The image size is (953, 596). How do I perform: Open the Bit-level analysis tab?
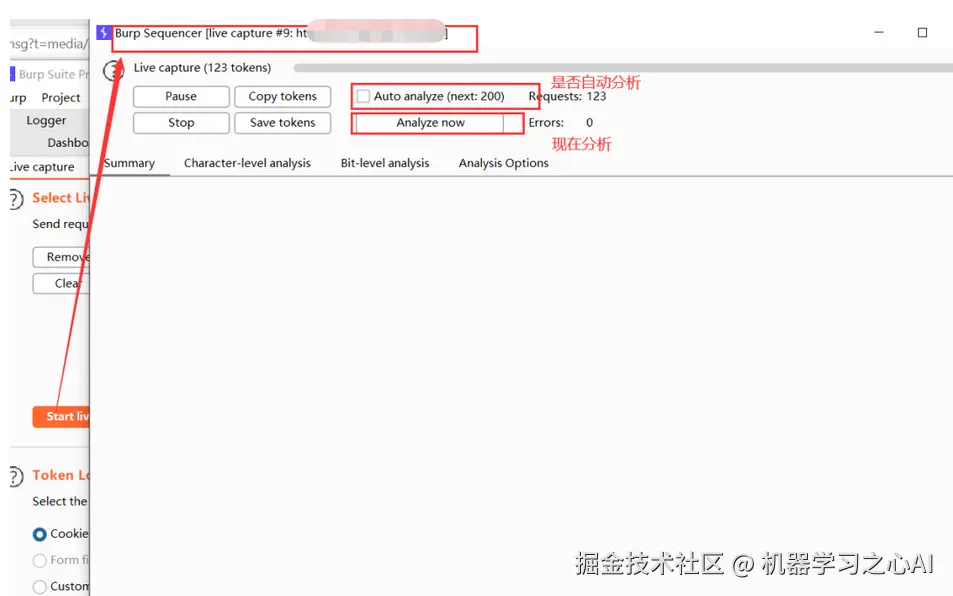click(385, 163)
